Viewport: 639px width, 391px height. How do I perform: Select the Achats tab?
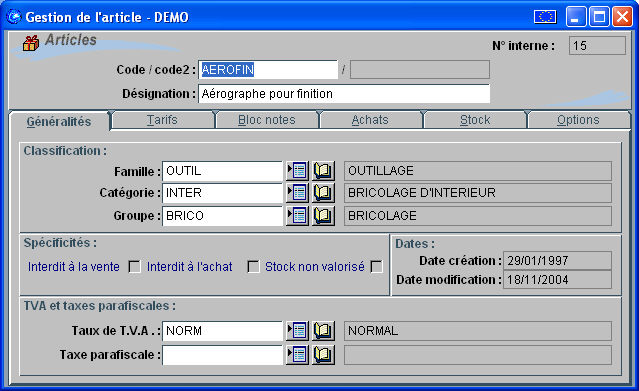[x=370, y=120]
